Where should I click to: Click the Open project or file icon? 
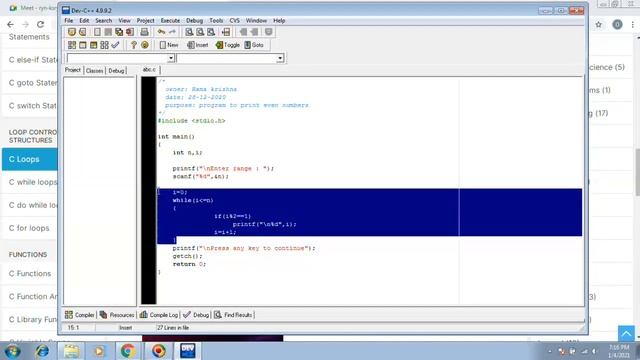(x=83, y=32)
